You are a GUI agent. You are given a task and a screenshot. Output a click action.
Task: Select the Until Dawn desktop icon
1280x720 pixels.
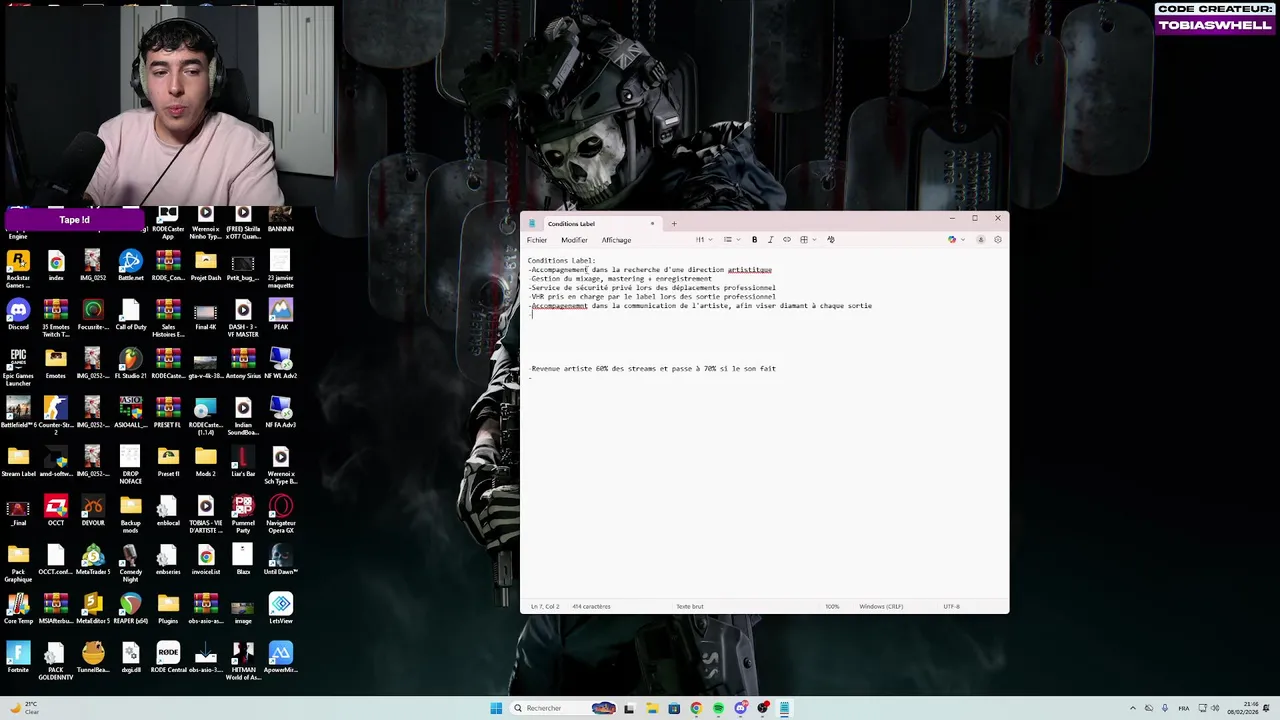pyautogui.click(x=281, y=560)
